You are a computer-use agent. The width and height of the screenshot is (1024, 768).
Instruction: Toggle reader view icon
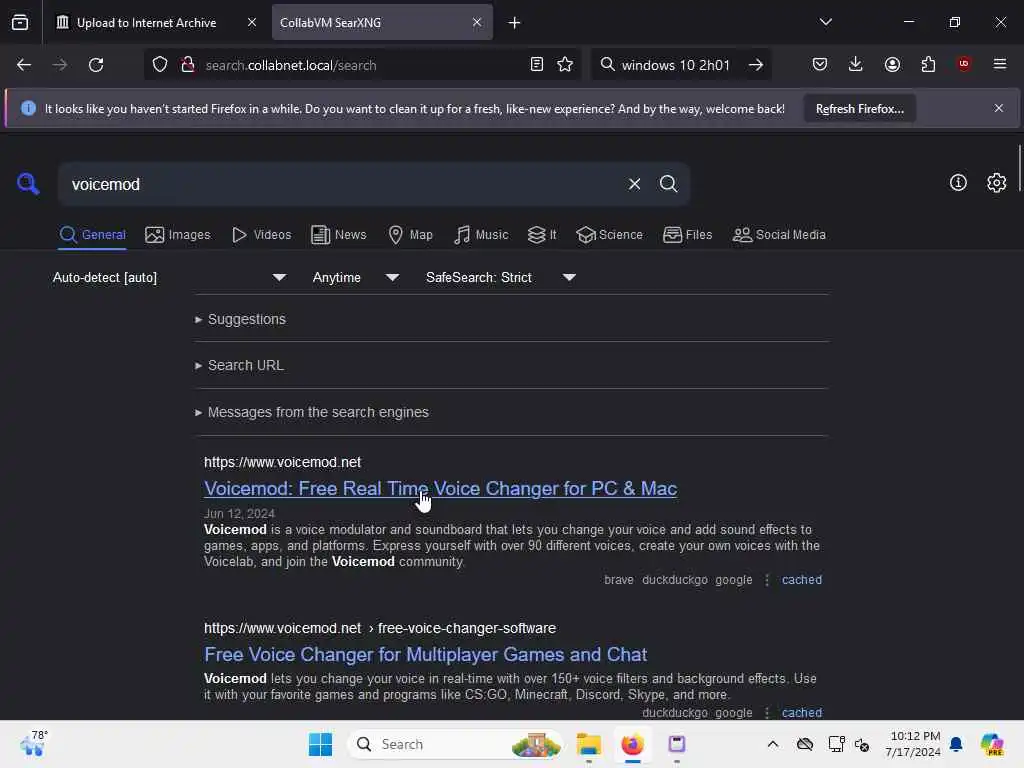pyautogui.click(x=536, y=64)
